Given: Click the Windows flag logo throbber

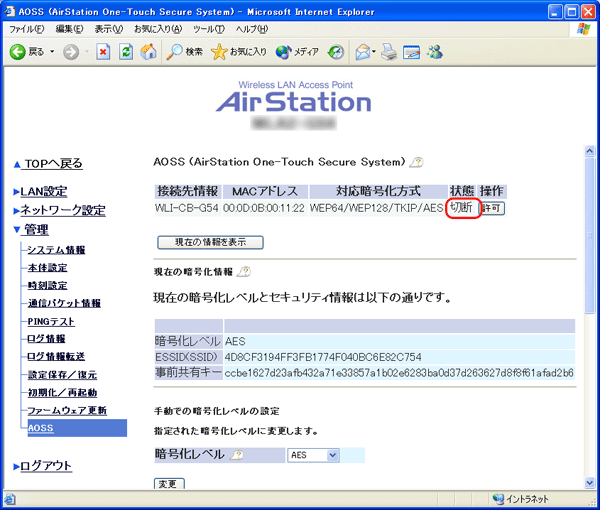Looking at the screenshot, I should coord(584,29).
